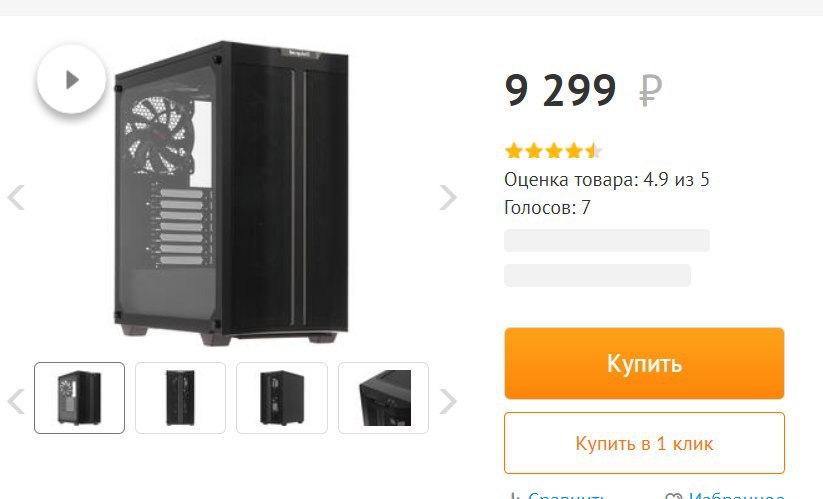Advance thumbnail strip with its right arrow
The height and width of the screenshot is (499, 823).
coord(448,401)
